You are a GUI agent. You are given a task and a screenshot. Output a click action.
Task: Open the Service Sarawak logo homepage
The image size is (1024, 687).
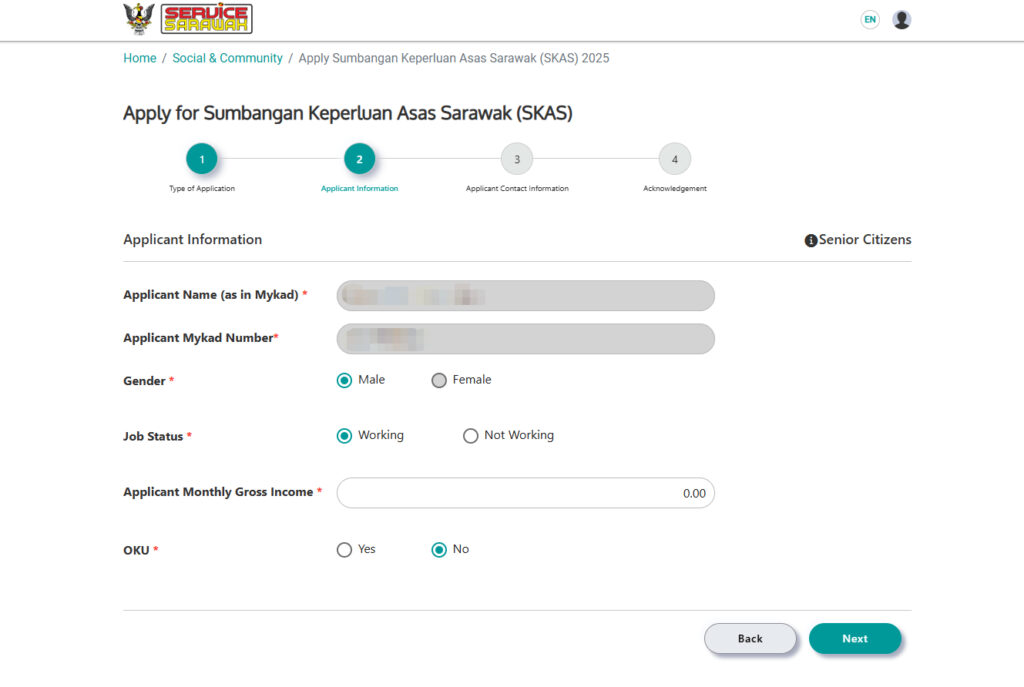[x=206, y=19]
